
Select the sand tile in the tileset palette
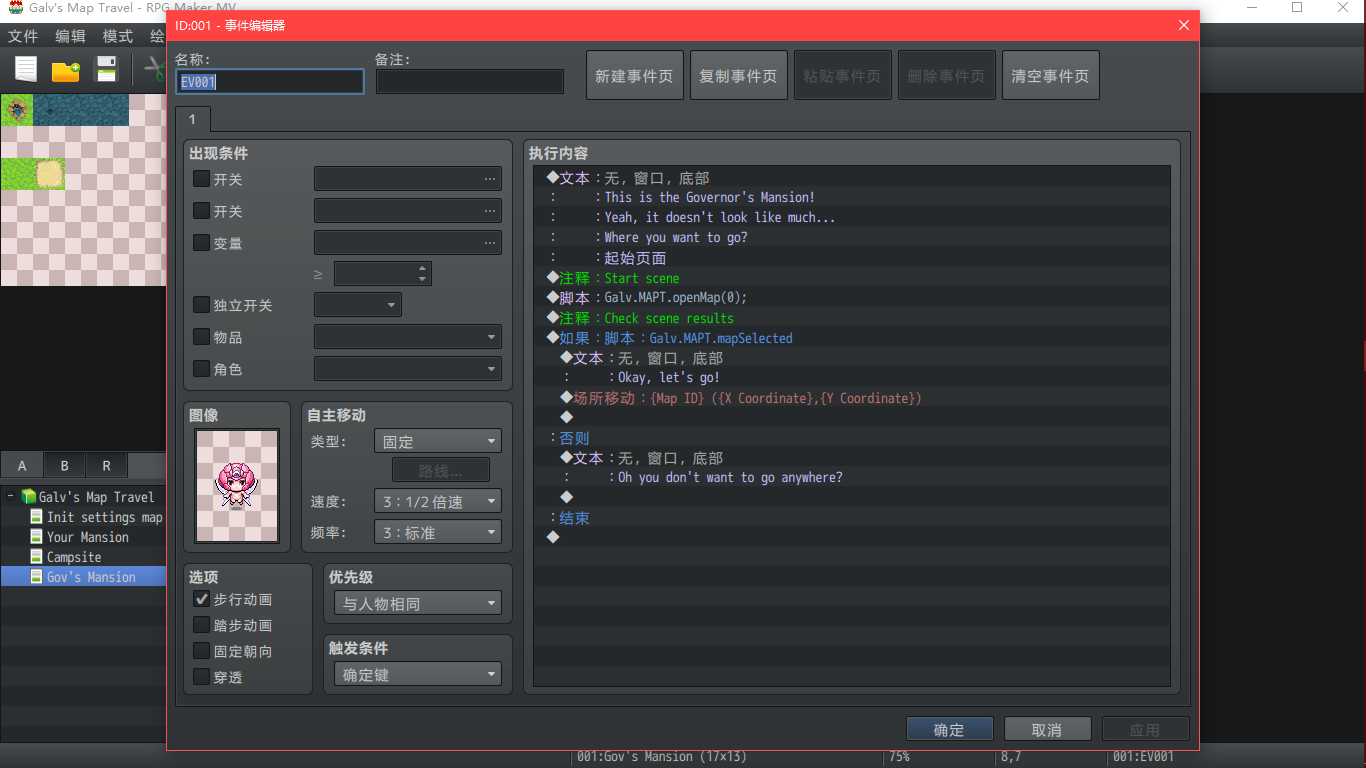click(x=49, y=173)
